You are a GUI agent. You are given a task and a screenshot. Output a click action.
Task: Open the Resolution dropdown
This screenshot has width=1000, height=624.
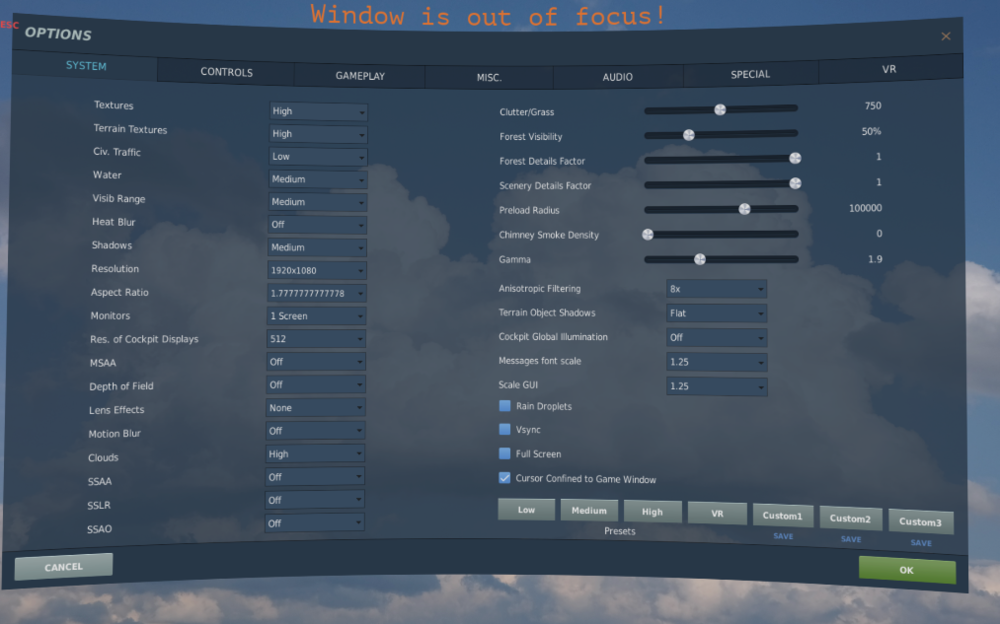click(x=316, y=270)
